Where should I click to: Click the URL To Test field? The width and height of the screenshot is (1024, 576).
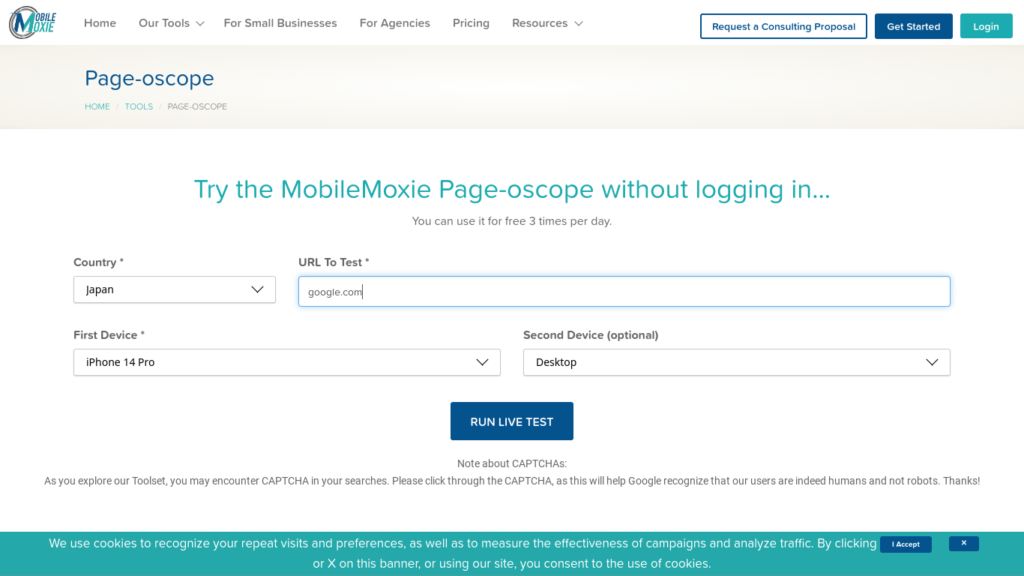point(624,291)
